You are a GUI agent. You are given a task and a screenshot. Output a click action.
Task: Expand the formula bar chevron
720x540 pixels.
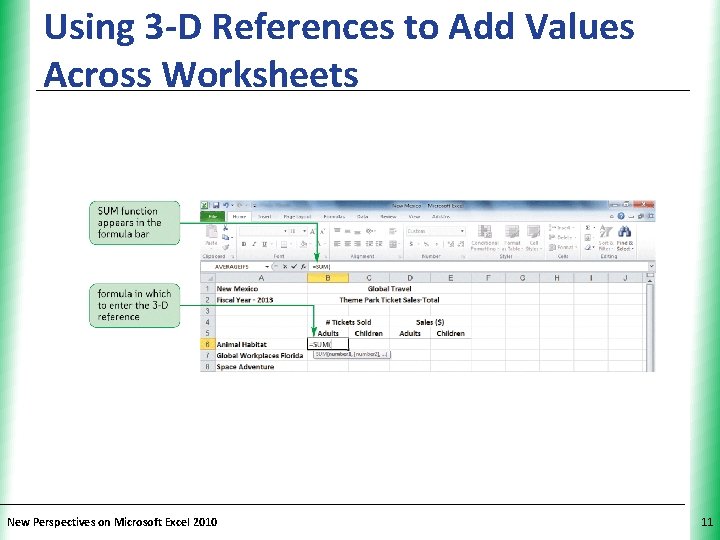click(x=651, y=267)
